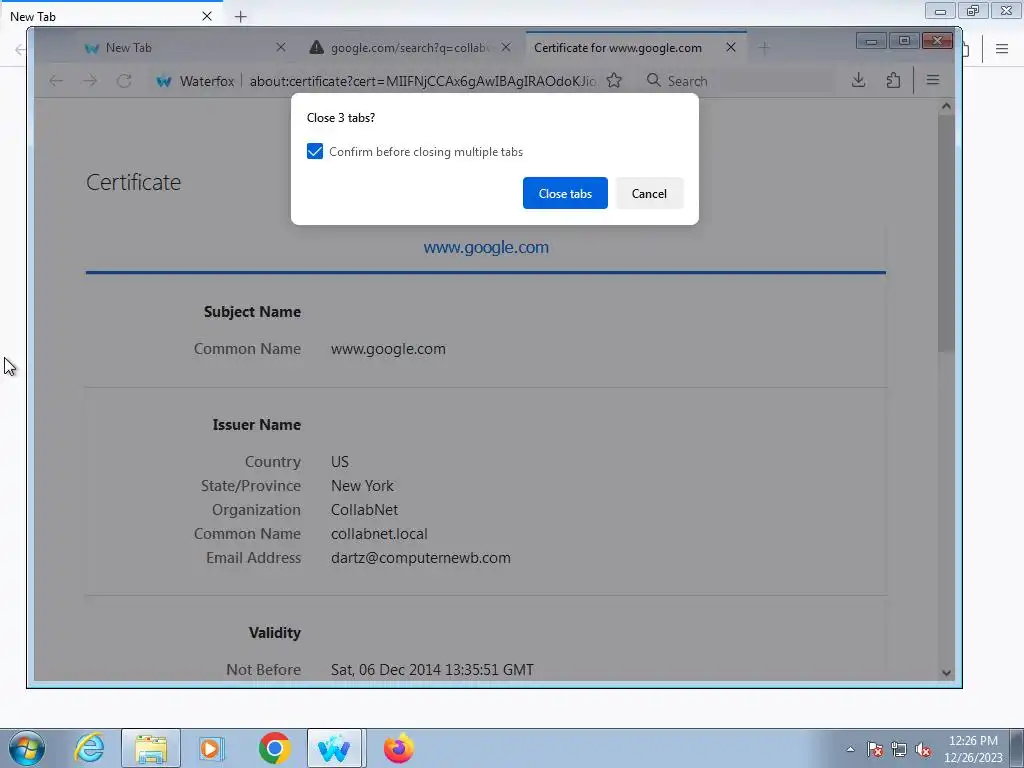Select the Subject common name www.google.com
This screenshot has height=768, width=1024.
tap(388, 349)
